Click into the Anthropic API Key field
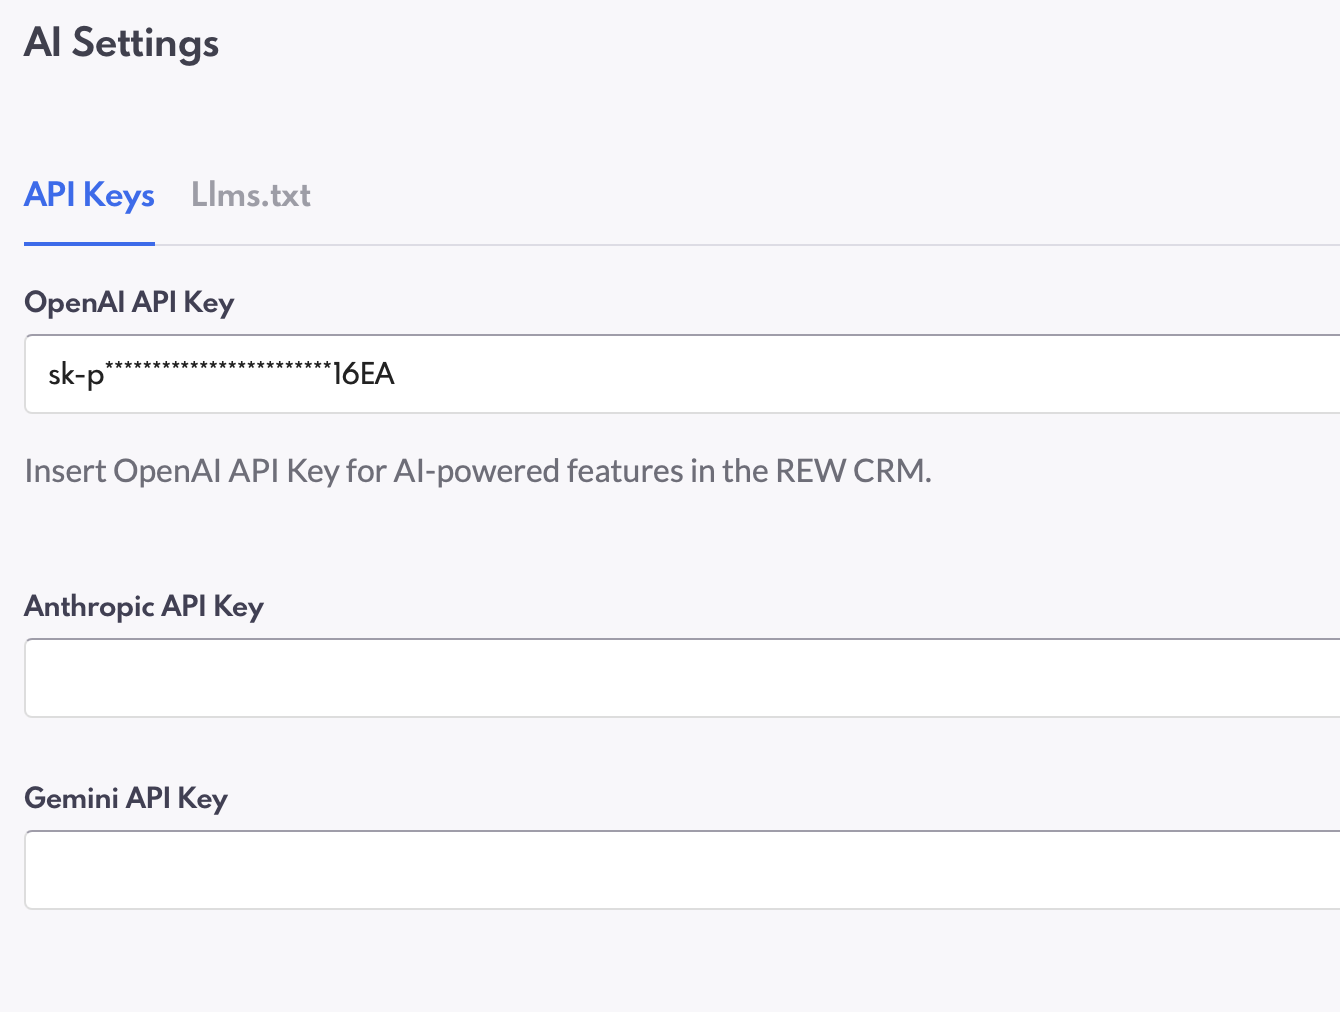The width and height of the screenshot is (1340, 1012). pos(682,678)
